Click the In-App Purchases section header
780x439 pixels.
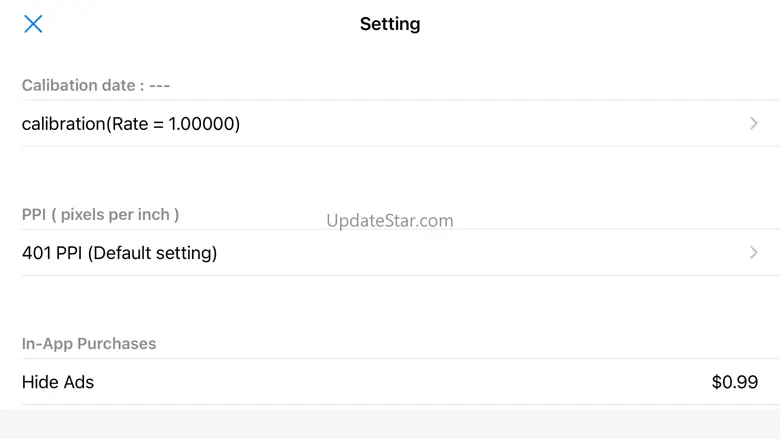pos(89,344)
